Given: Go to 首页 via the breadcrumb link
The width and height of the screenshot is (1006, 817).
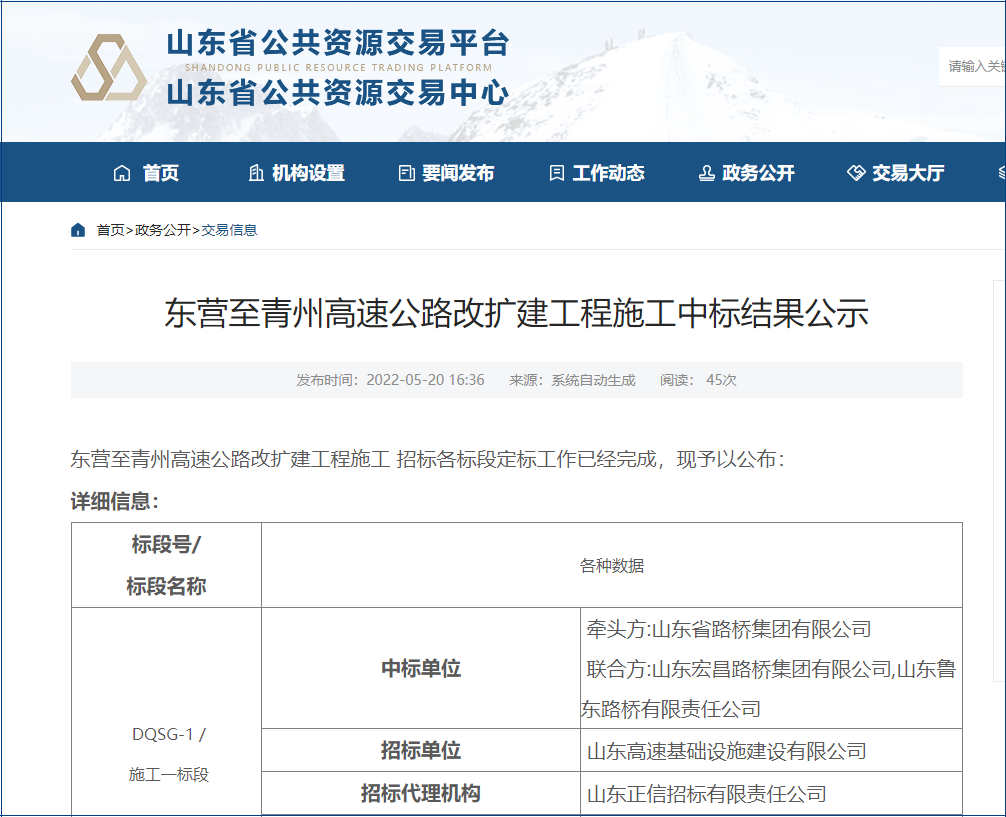Looking at the screenshot, I should [x=110, y=230].
